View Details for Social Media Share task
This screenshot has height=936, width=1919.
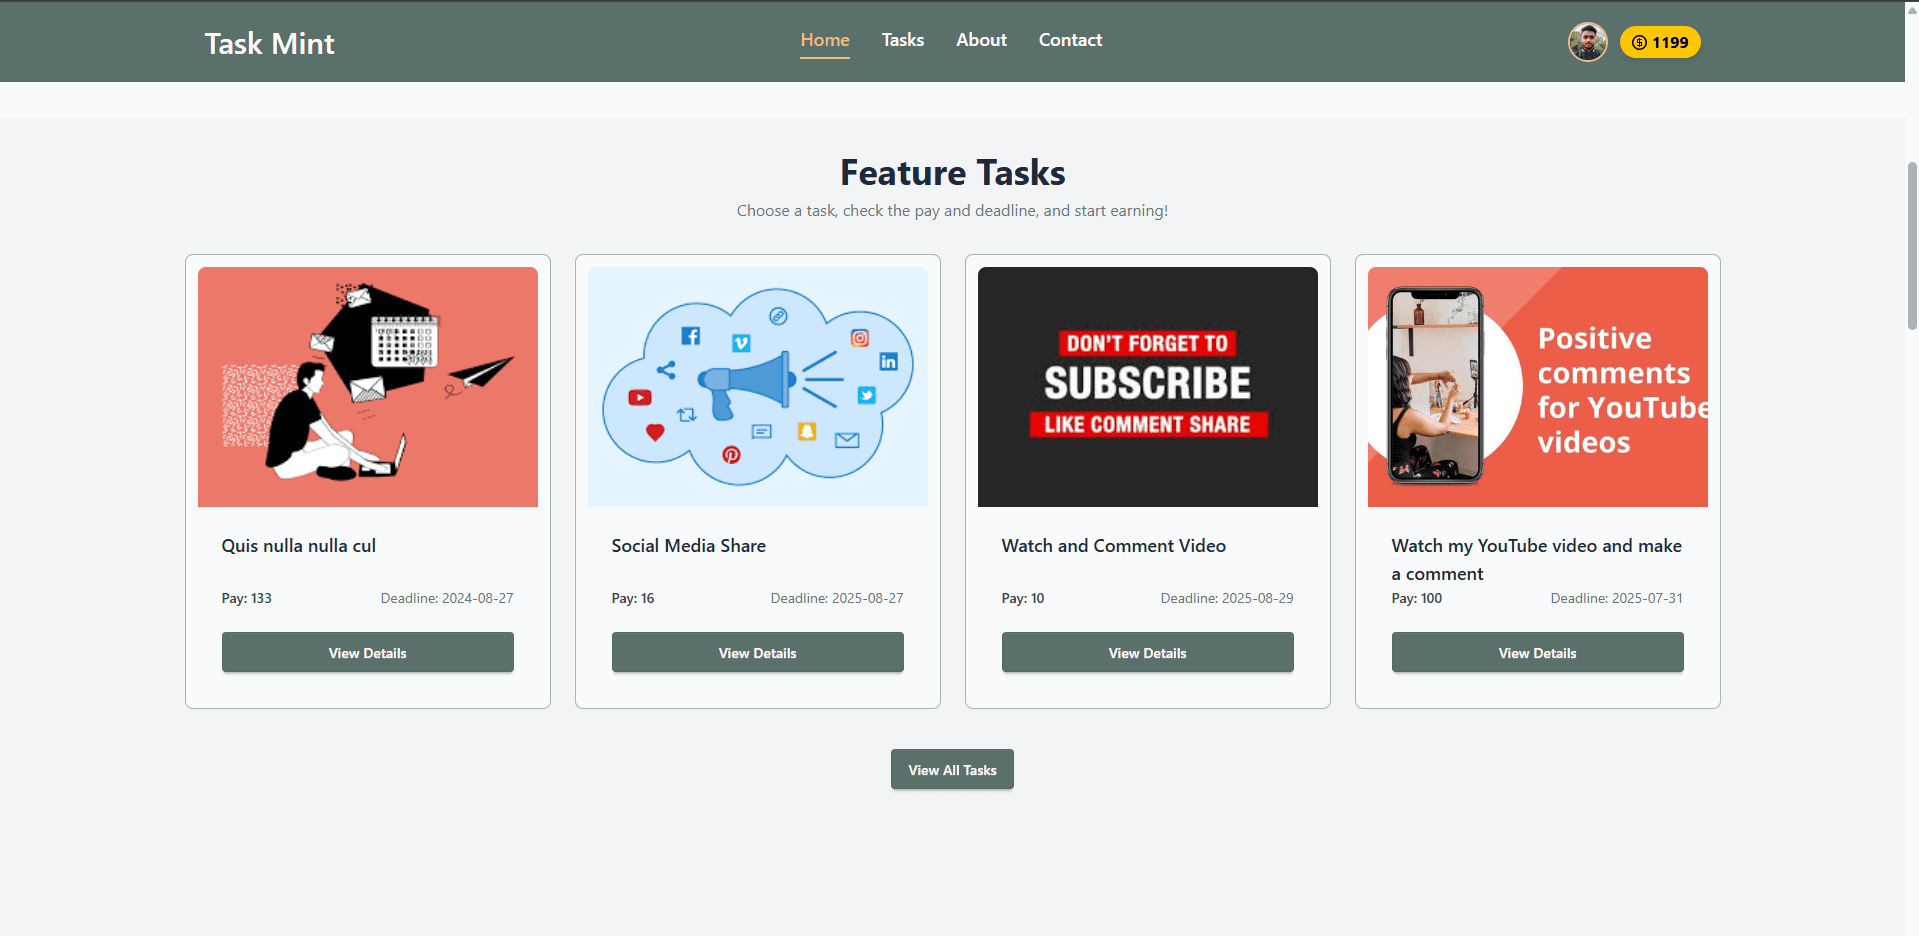point(757,652)
